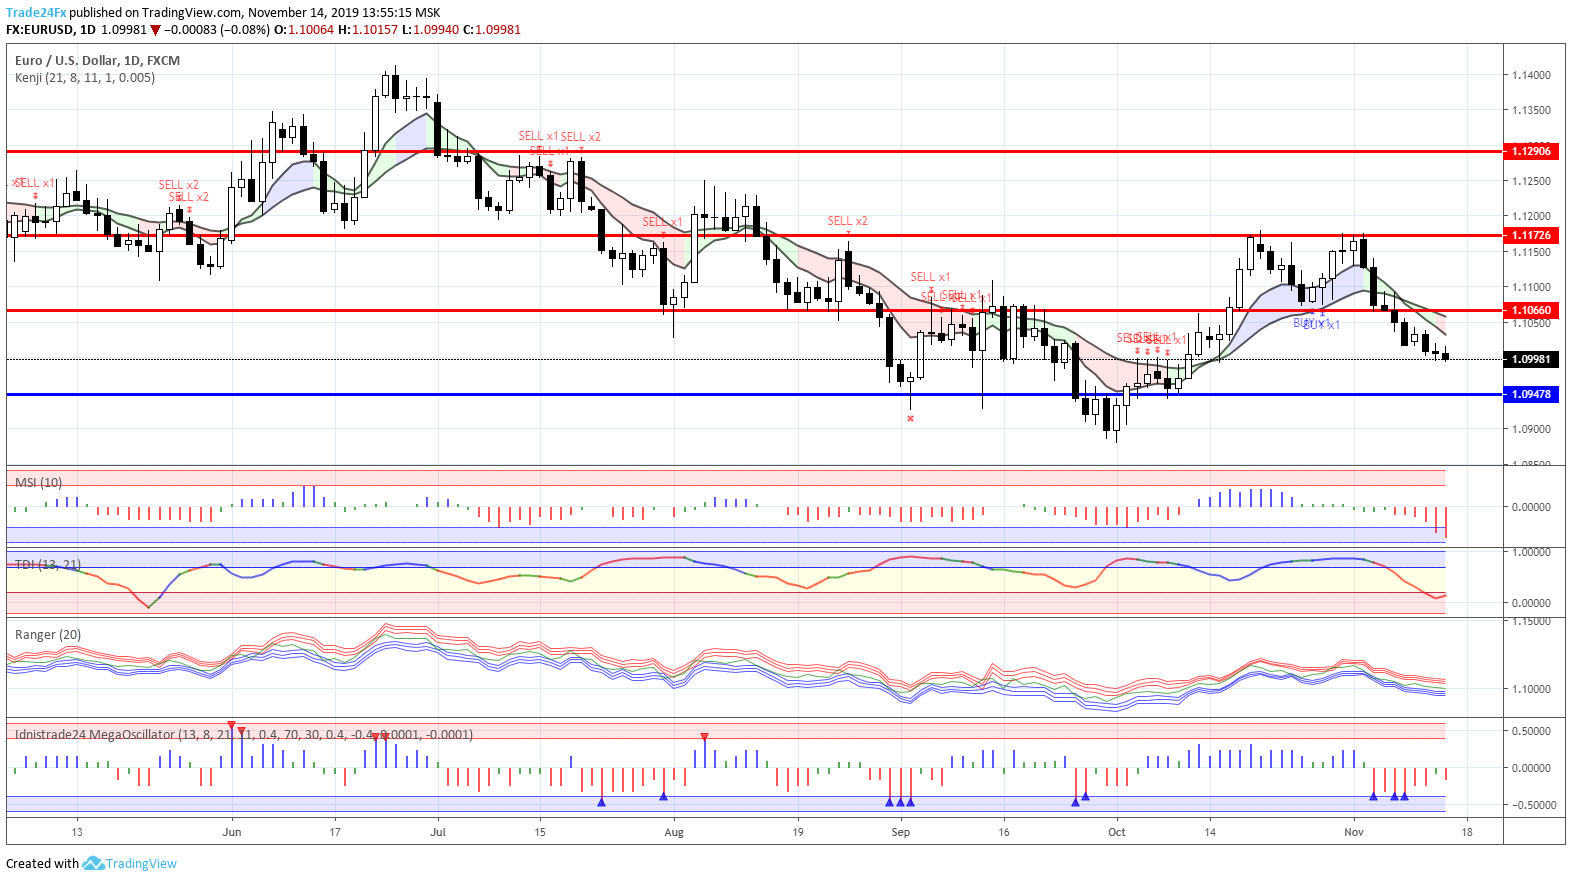The image size is (1572, 881).
Task: Select the Ranger (20) indicator label
Action: click(48, 635)
